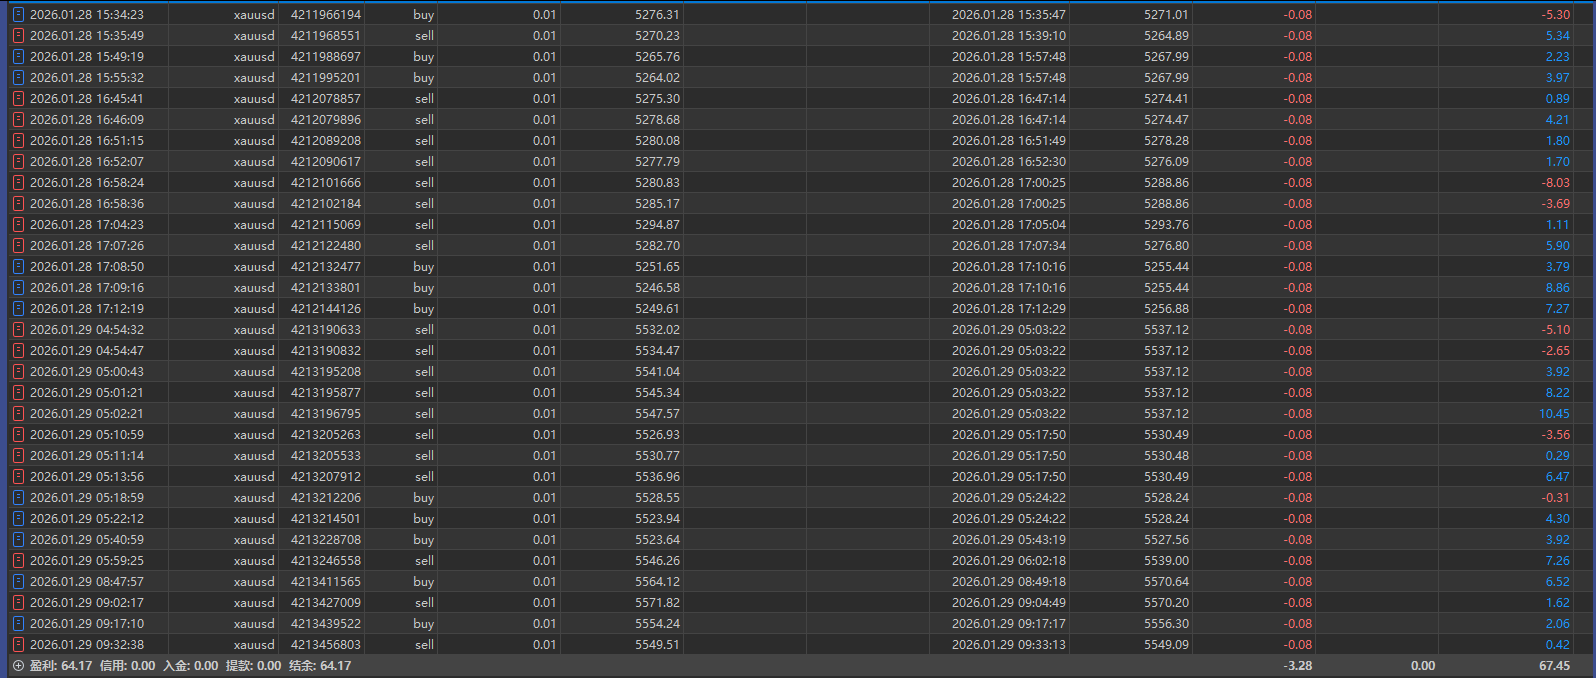Image resolution: width=1596 pixels, height=678 pixels.
Task: Select the profit value 6.47
Action: coord(1558,477)
